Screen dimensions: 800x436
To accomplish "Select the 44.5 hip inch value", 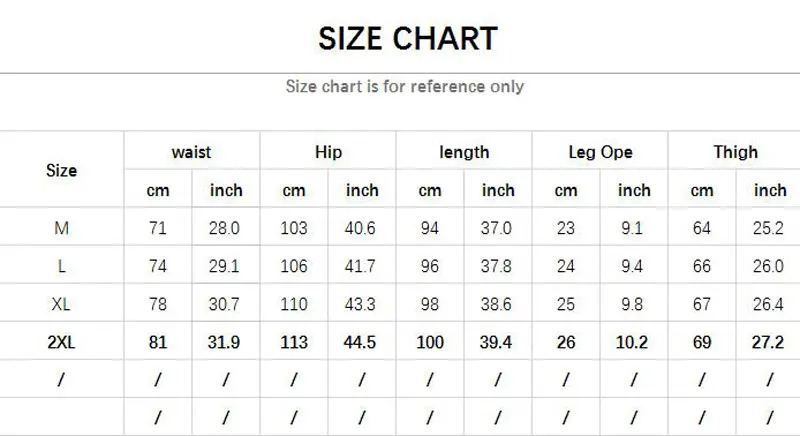I will [x=360, y=342].
